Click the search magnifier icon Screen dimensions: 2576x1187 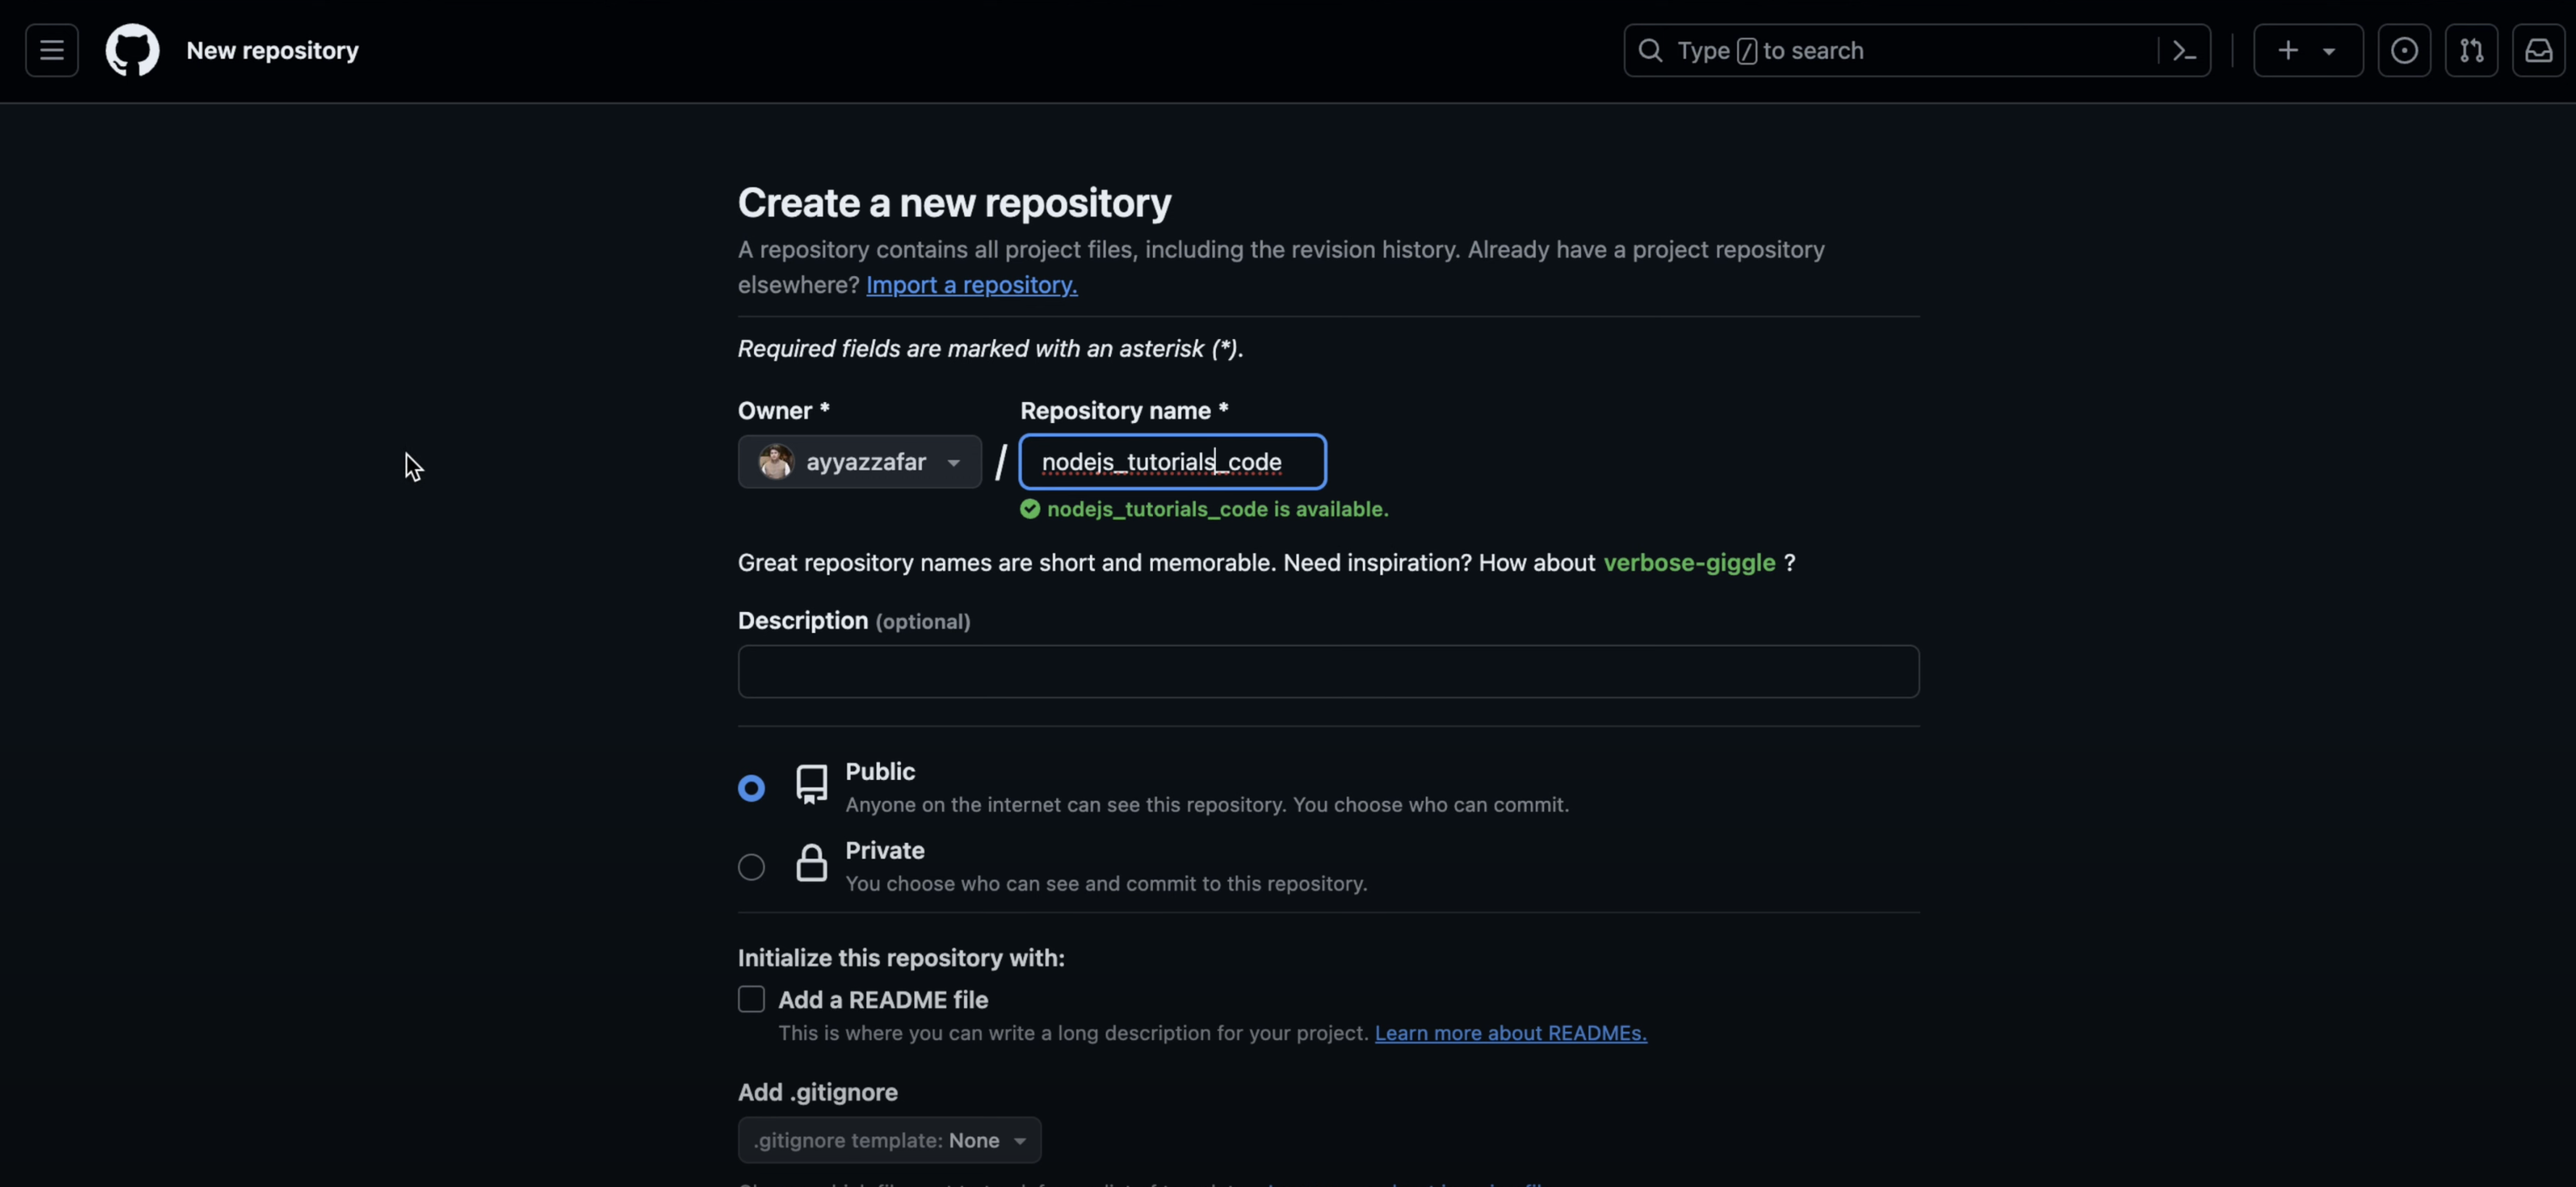1651,51
